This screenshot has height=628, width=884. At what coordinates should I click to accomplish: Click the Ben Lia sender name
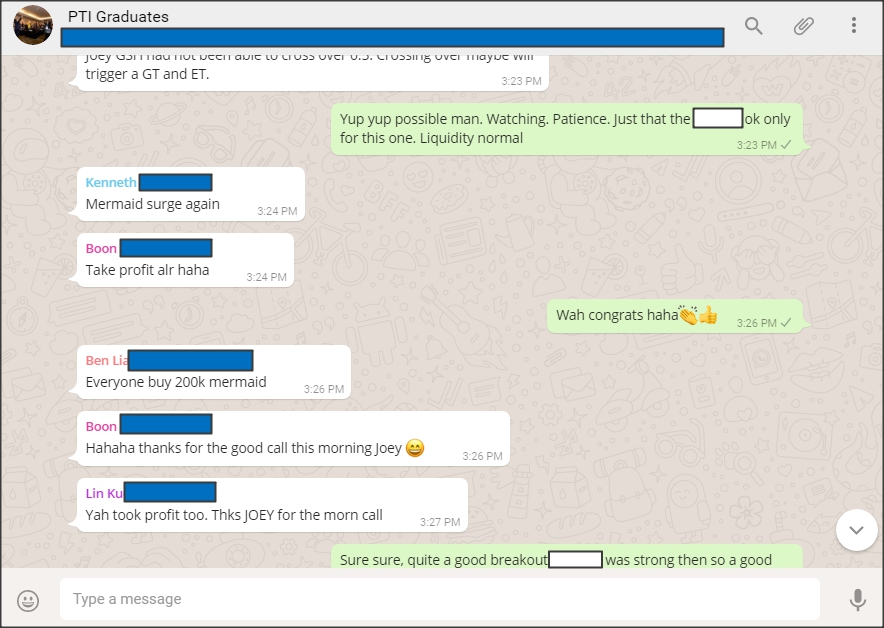107,361
